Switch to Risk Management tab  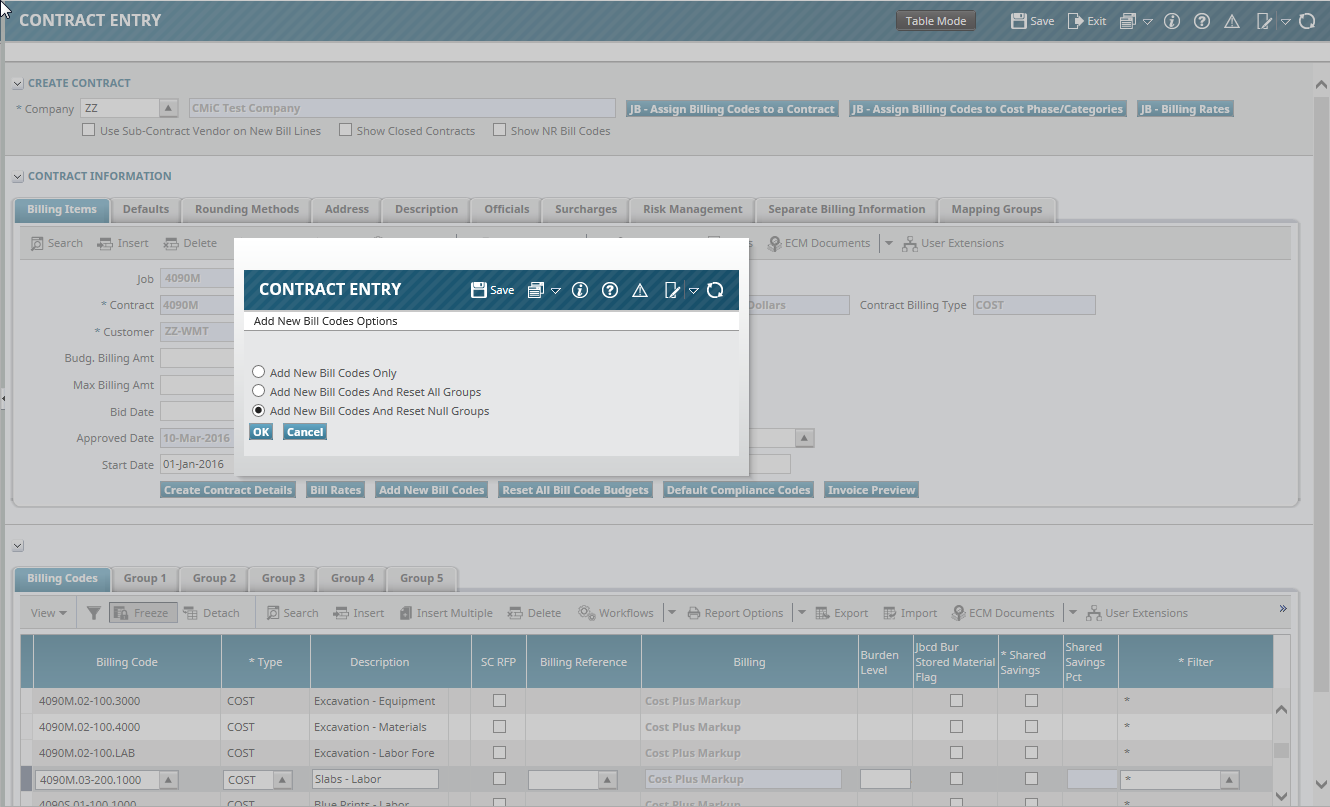point(693,209)
